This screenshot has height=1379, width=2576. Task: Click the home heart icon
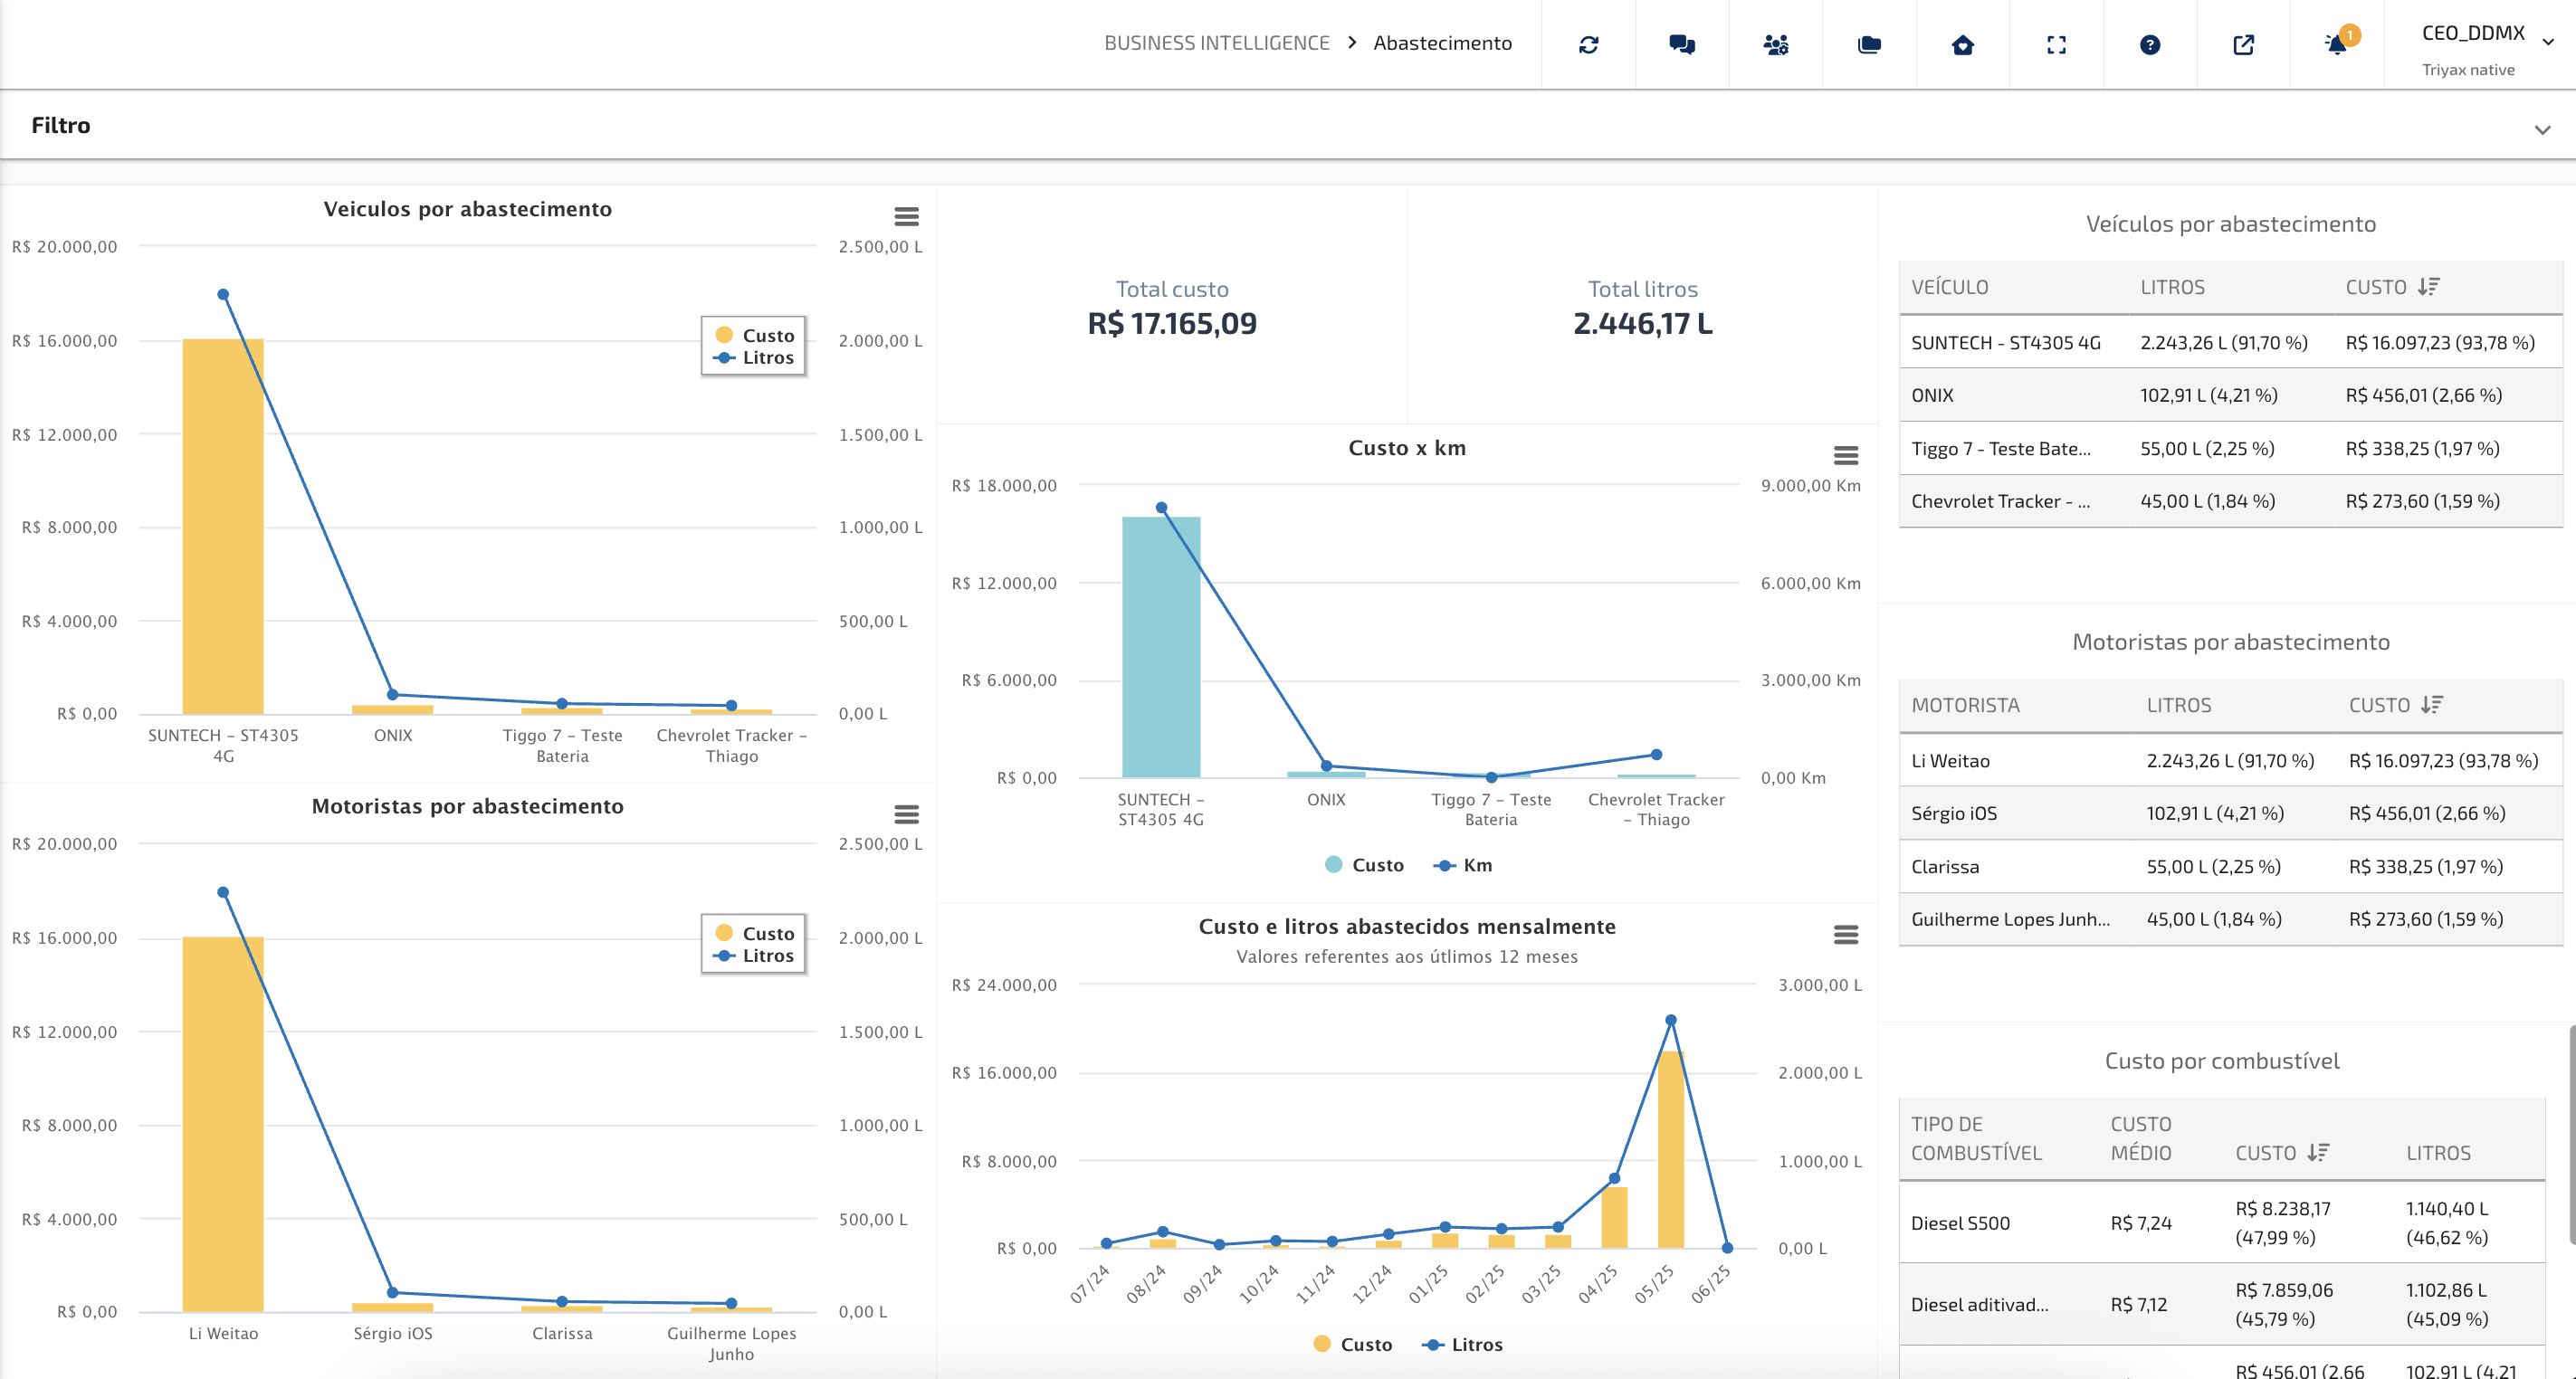pos(1963,45)
